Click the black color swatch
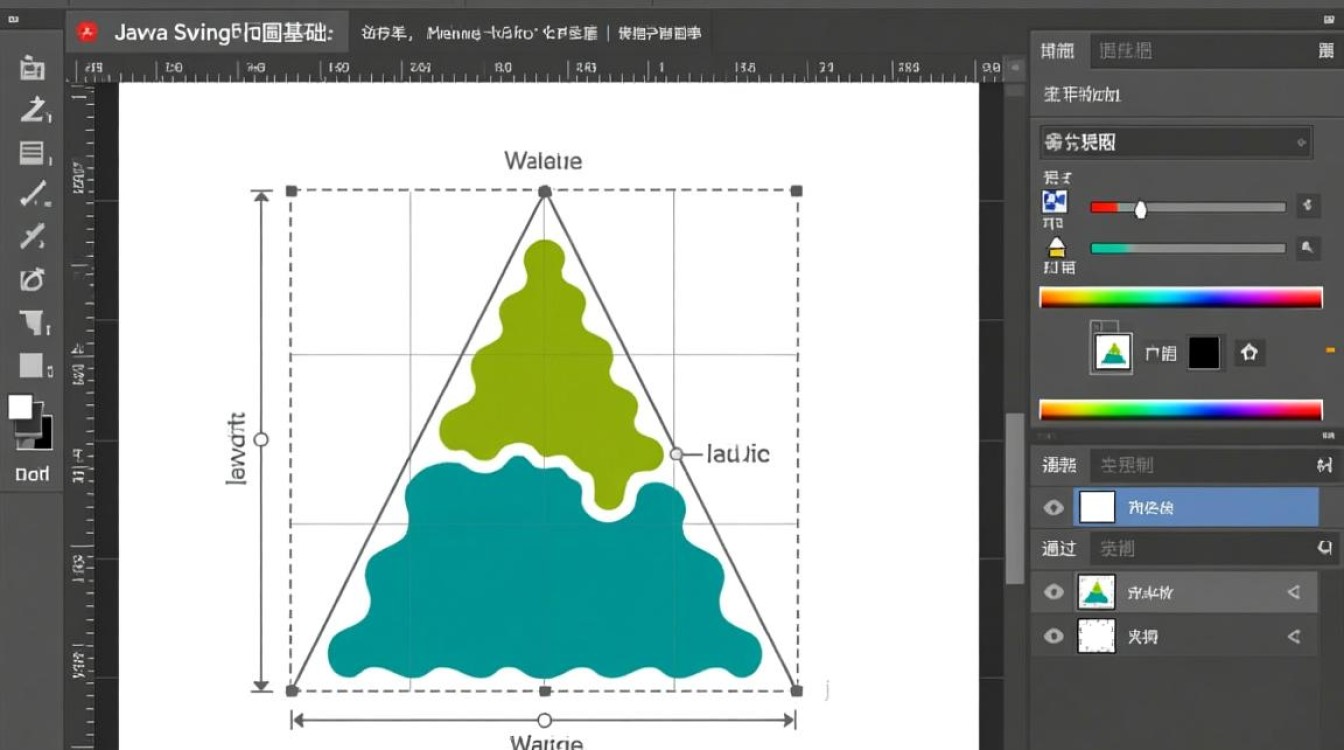Image resolution: width=1344 pixels, height=750 pixels. point(1204,352)
